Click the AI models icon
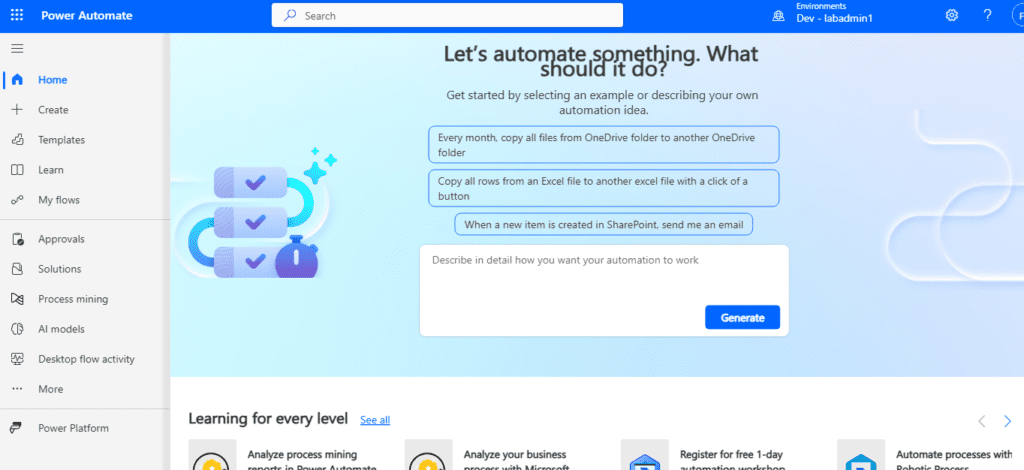Image resolution: width=1024 pixels, height=470 pixels. point(18,329)
